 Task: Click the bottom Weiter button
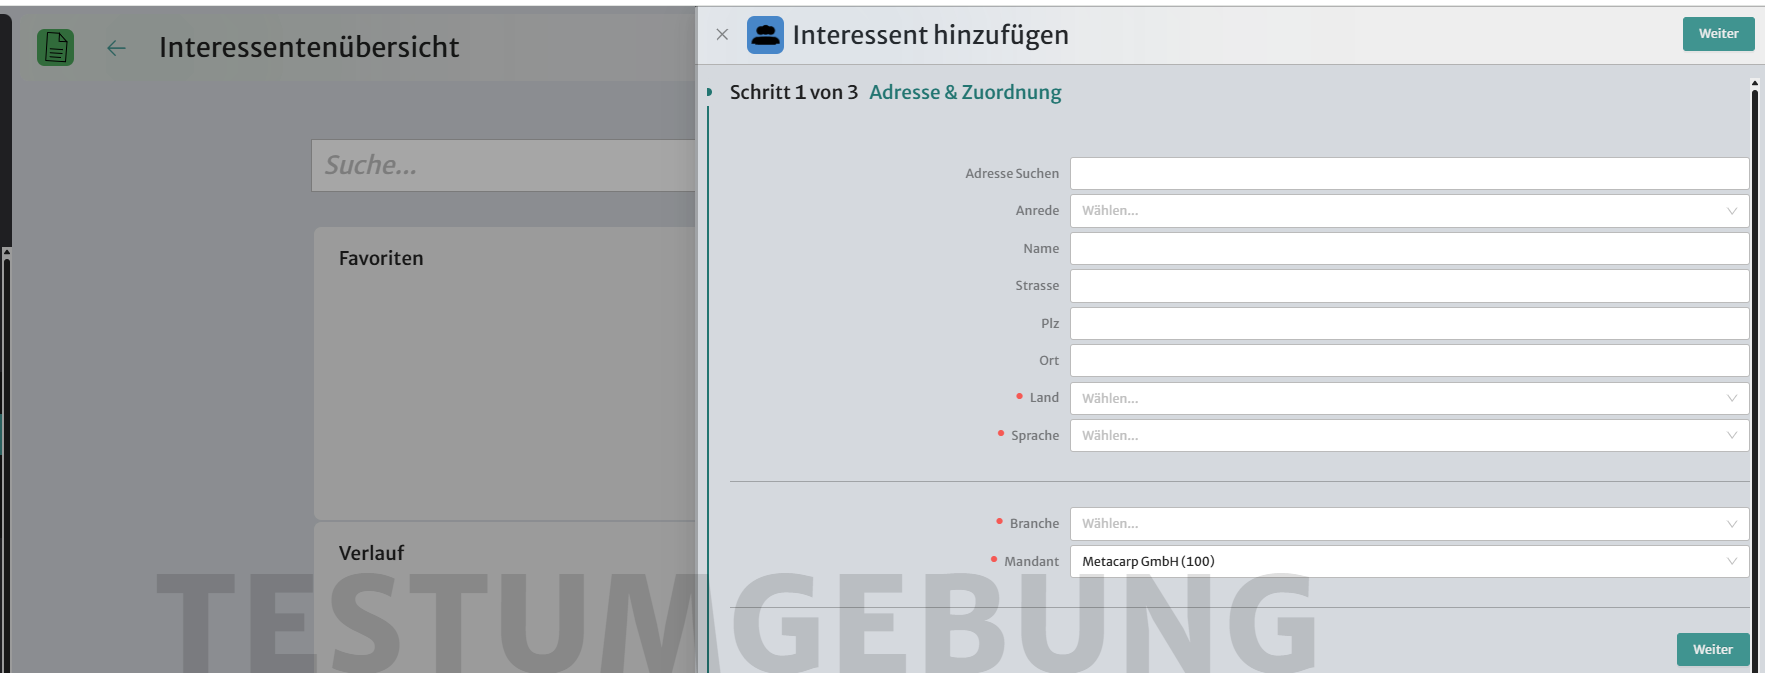pyautogui.click(x=1712, y=649)
